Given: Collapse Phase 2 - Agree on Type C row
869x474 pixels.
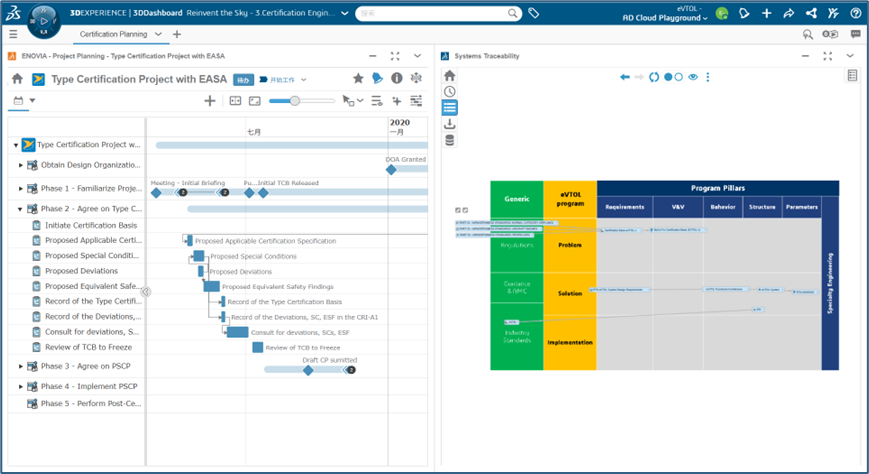Looking at the screenshot, I should point(20,209).
